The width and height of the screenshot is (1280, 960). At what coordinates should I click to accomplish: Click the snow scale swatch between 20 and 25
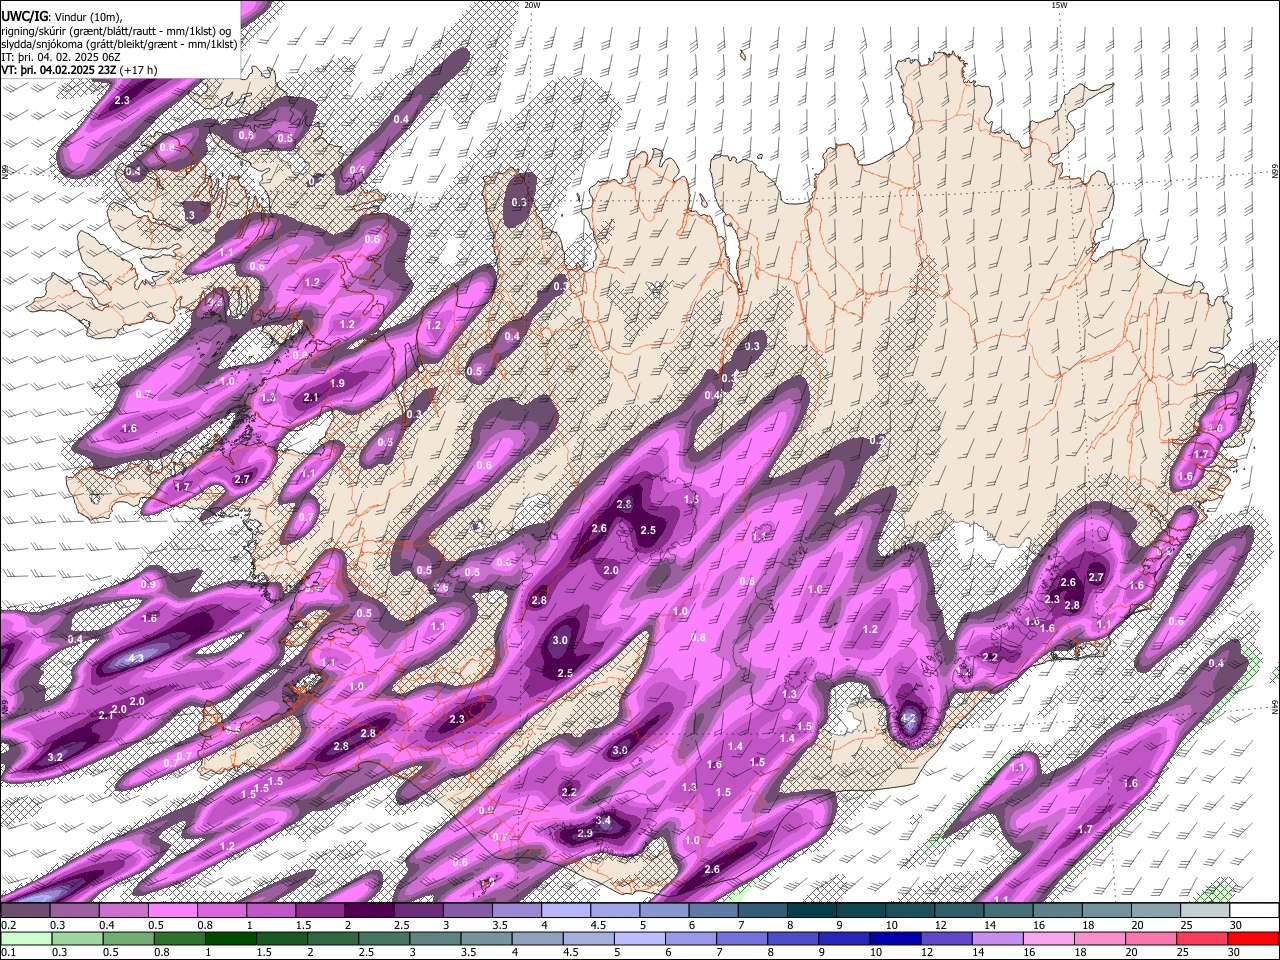[1156, 911]
